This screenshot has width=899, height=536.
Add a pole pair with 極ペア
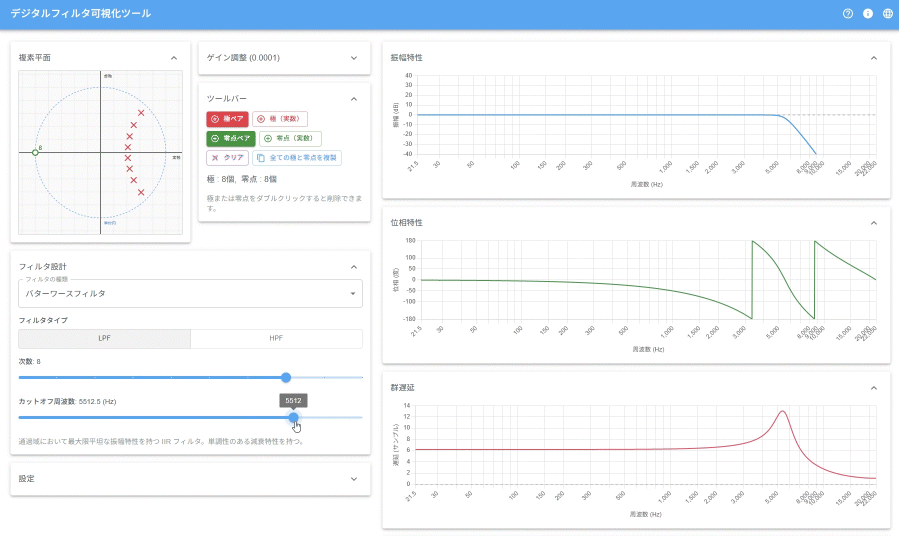(x=227, y=119)
